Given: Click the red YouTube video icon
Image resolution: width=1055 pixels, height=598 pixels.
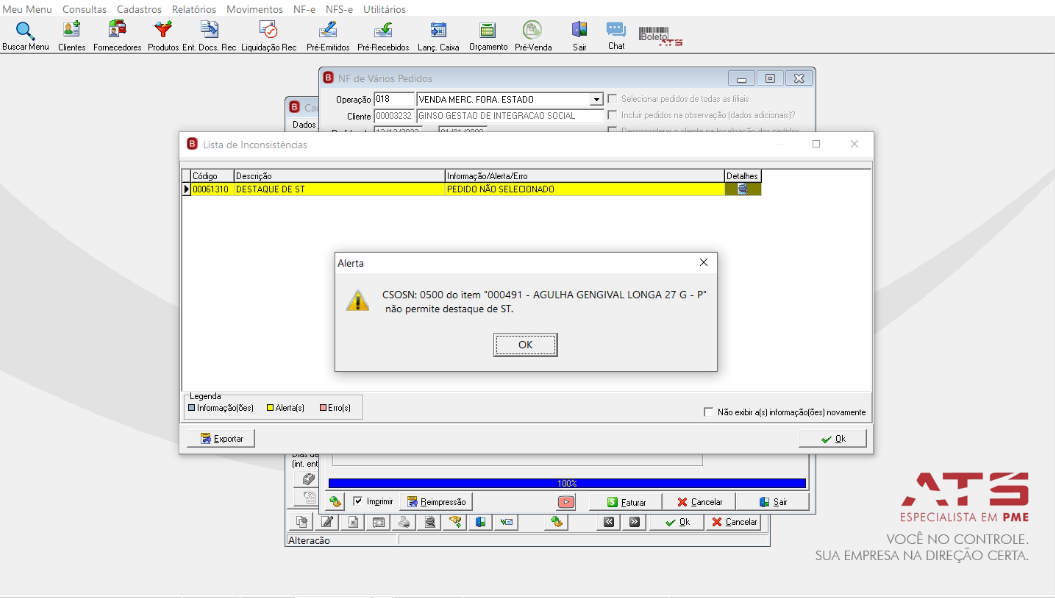Looking at the screenshot, I should click(566, 502).
